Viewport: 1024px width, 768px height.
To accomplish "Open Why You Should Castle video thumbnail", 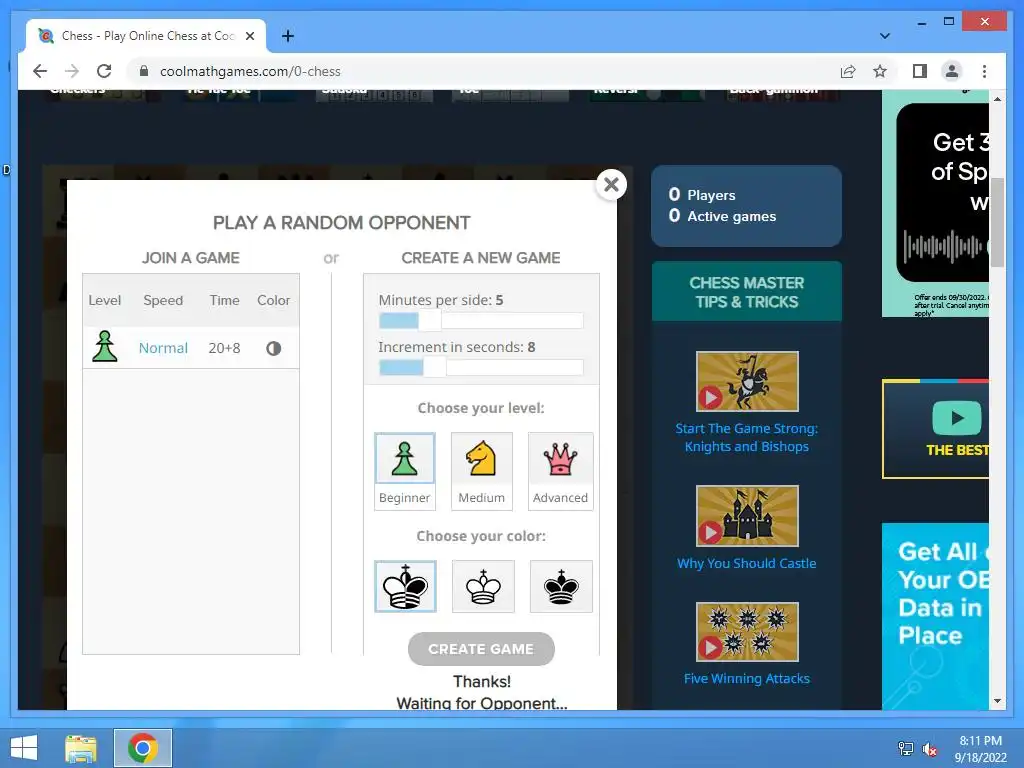I will tap(747, 516).
